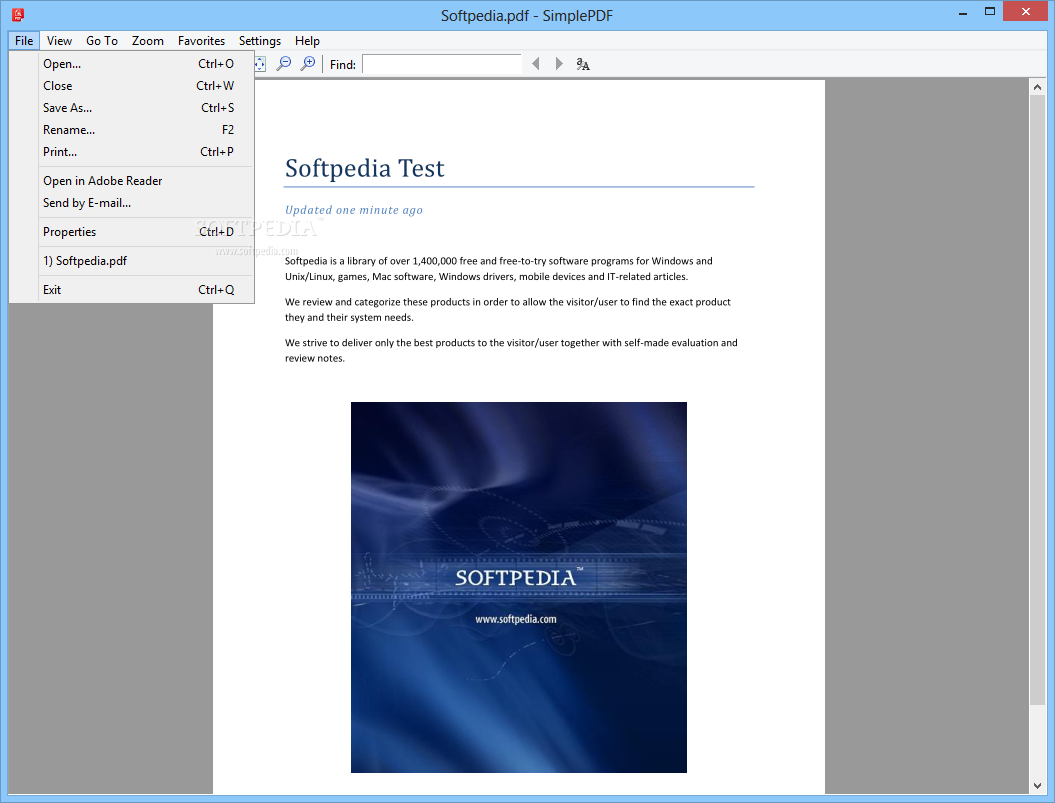The image size is (1055, 803).
Task: Open the Zoom menu
Action: (x=147, y=40)
